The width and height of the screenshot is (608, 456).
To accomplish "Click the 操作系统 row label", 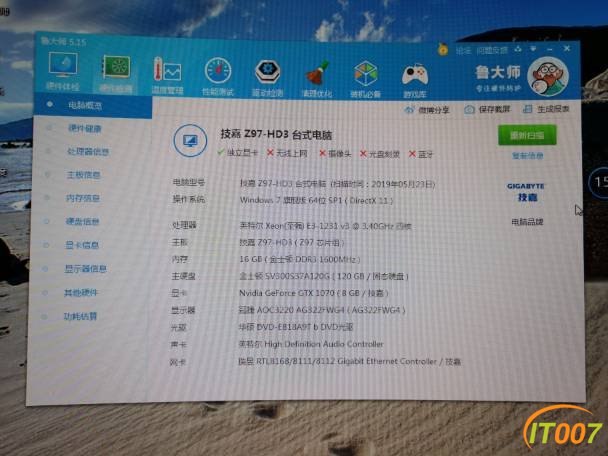I will [x=188, y=200].
